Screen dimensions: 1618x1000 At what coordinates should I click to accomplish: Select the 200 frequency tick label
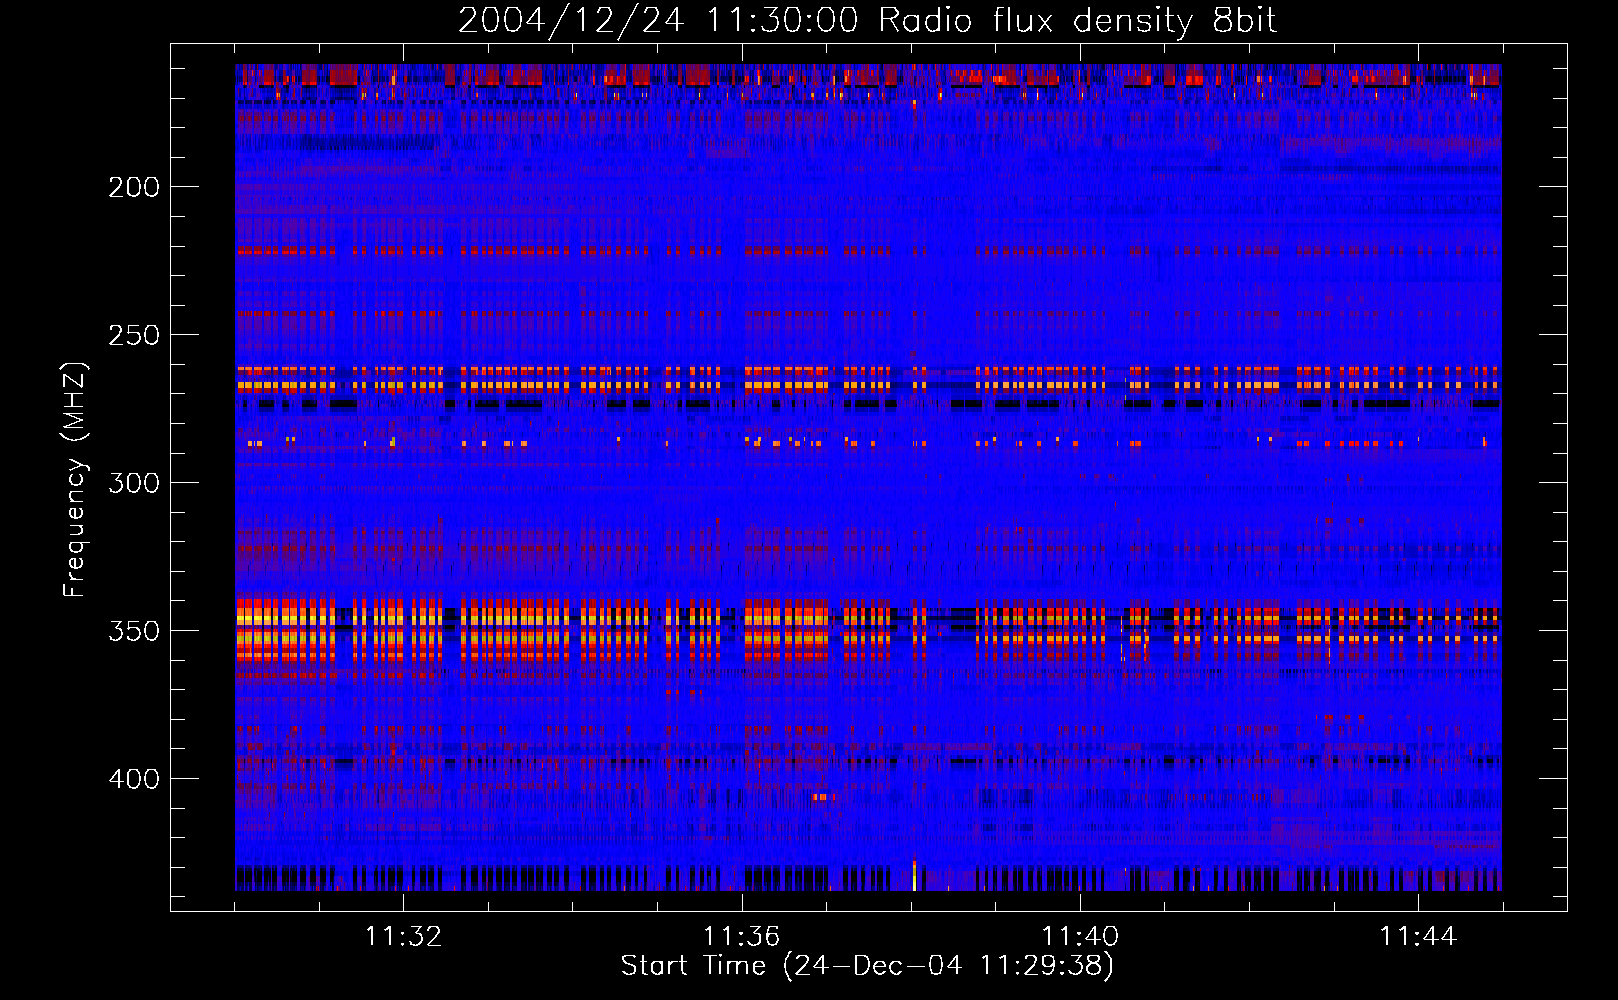click(134, 187)
